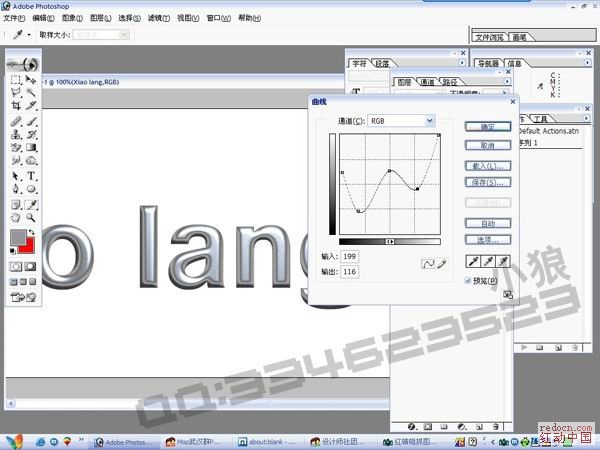Choose the pencil draw-curve mode icon
Screen dimensions: 600x450
(x=442, y=263)
